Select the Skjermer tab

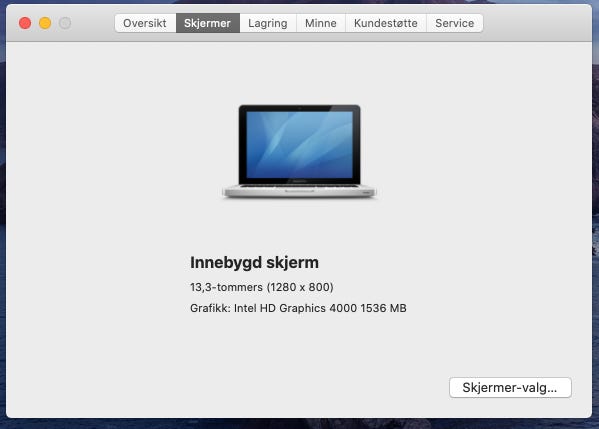coord(208,23)
